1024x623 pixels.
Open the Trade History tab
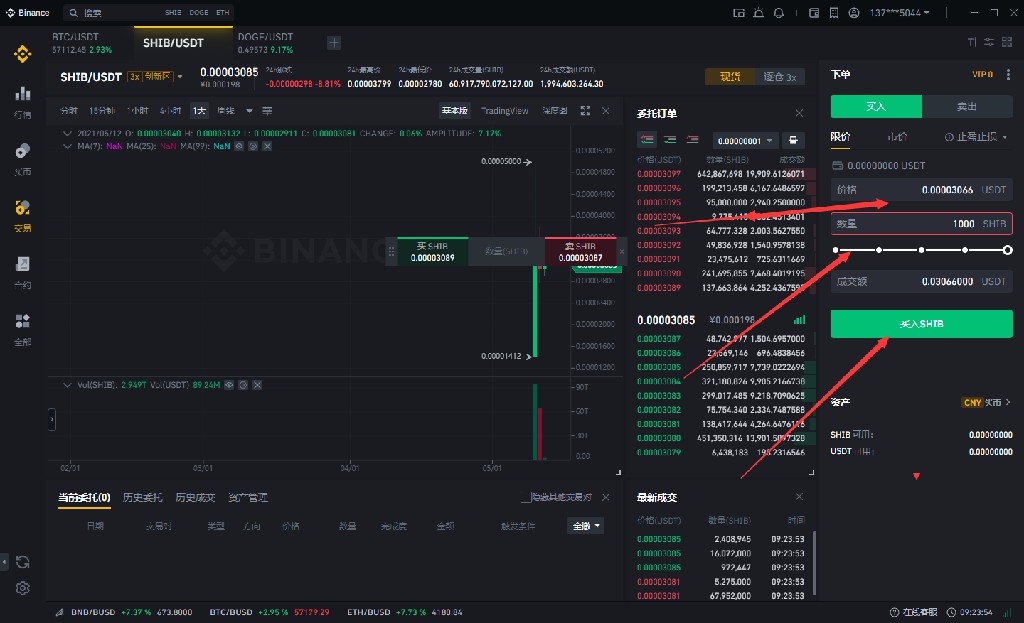click(195, 498)
